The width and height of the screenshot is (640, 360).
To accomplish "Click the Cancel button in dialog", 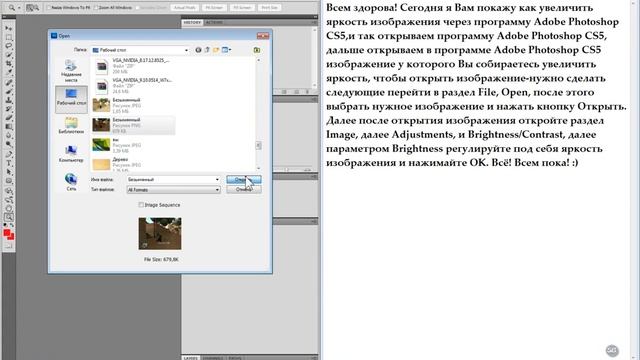I will click(244, 189).
